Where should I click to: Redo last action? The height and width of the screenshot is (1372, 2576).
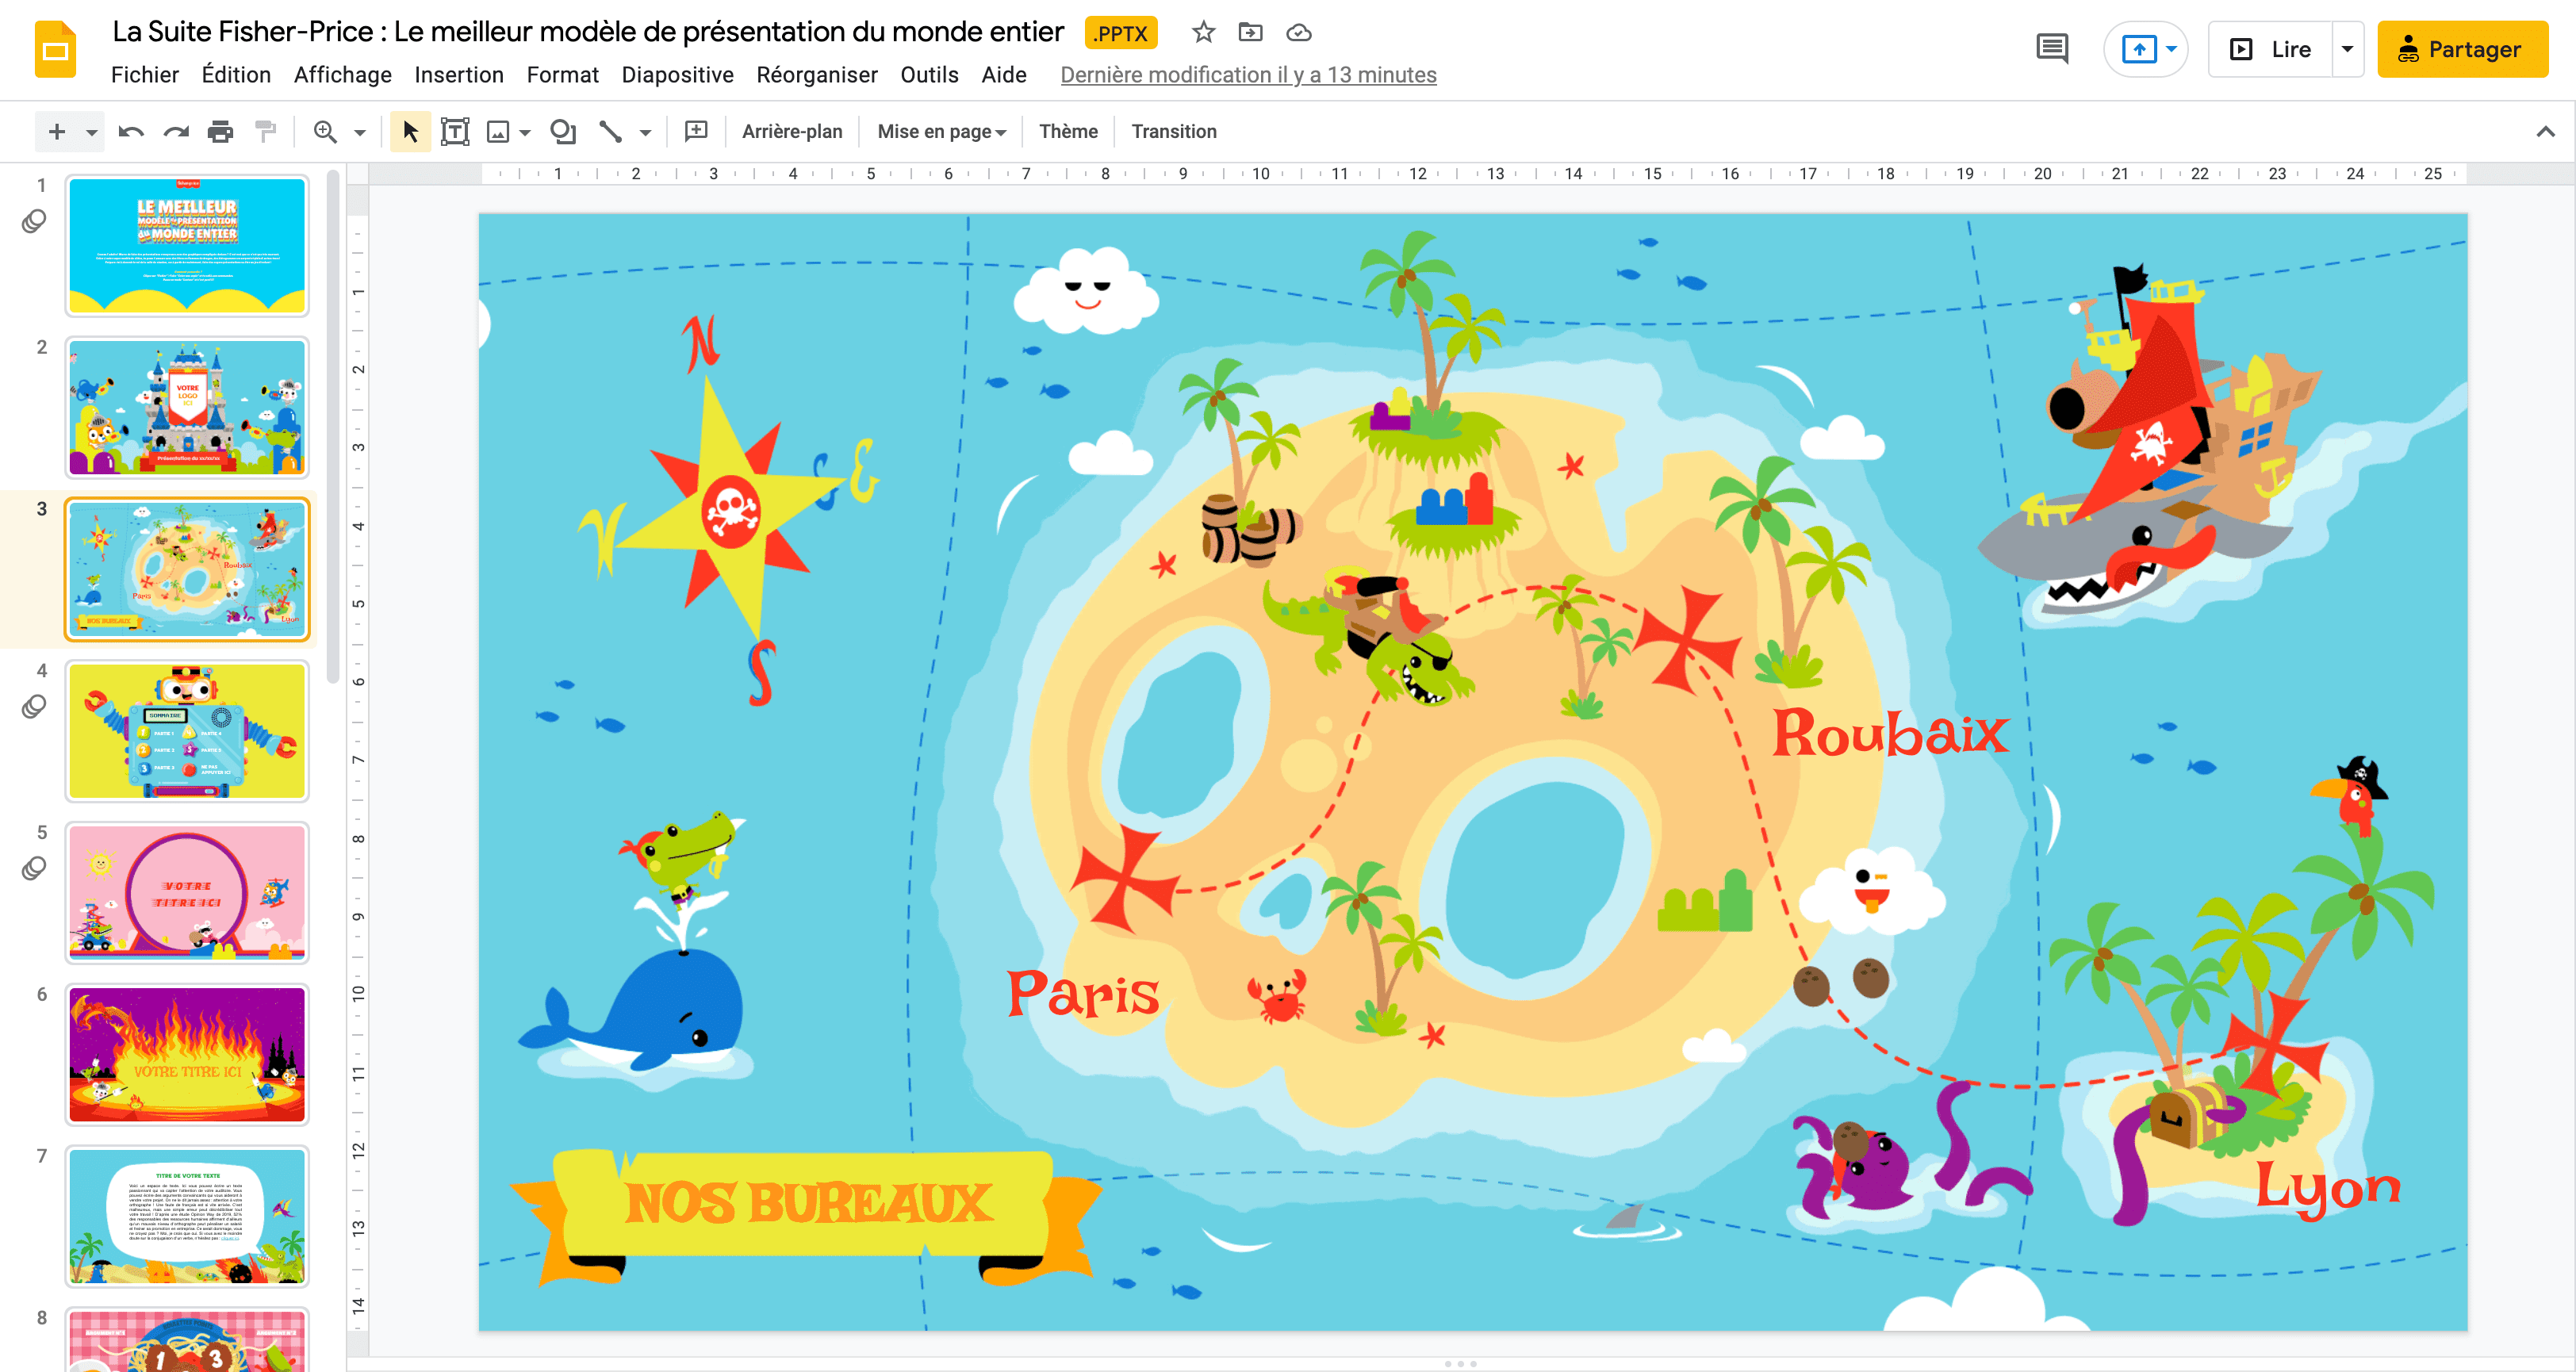click(176, 131)
